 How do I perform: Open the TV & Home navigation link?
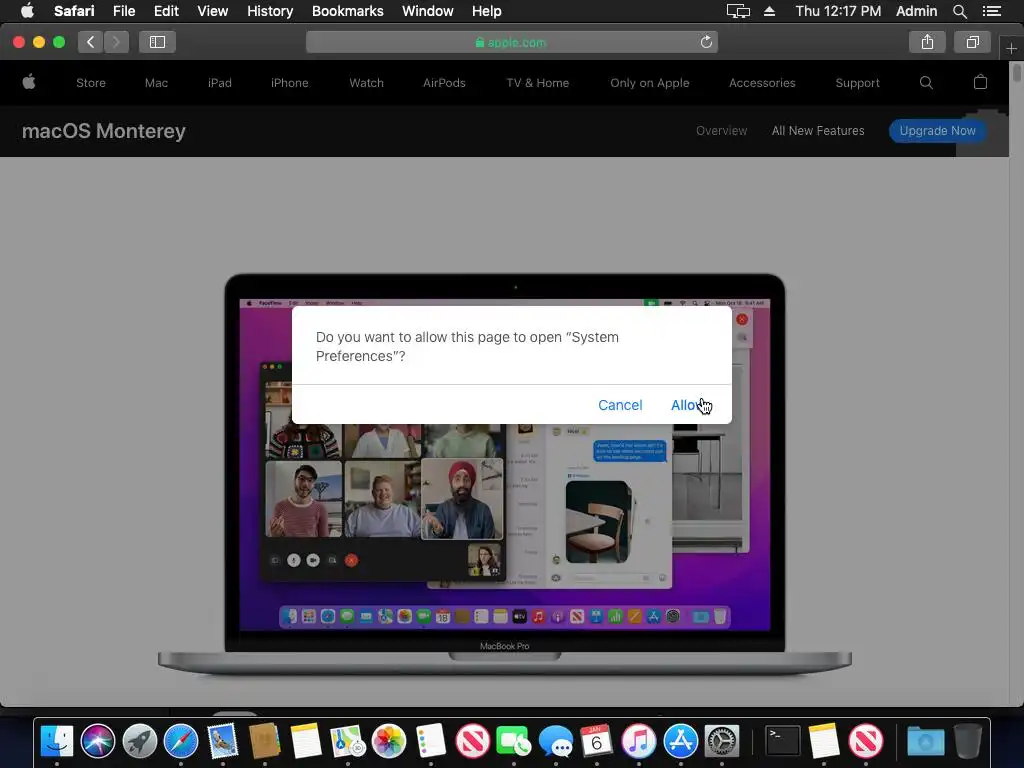pos(537,83)
